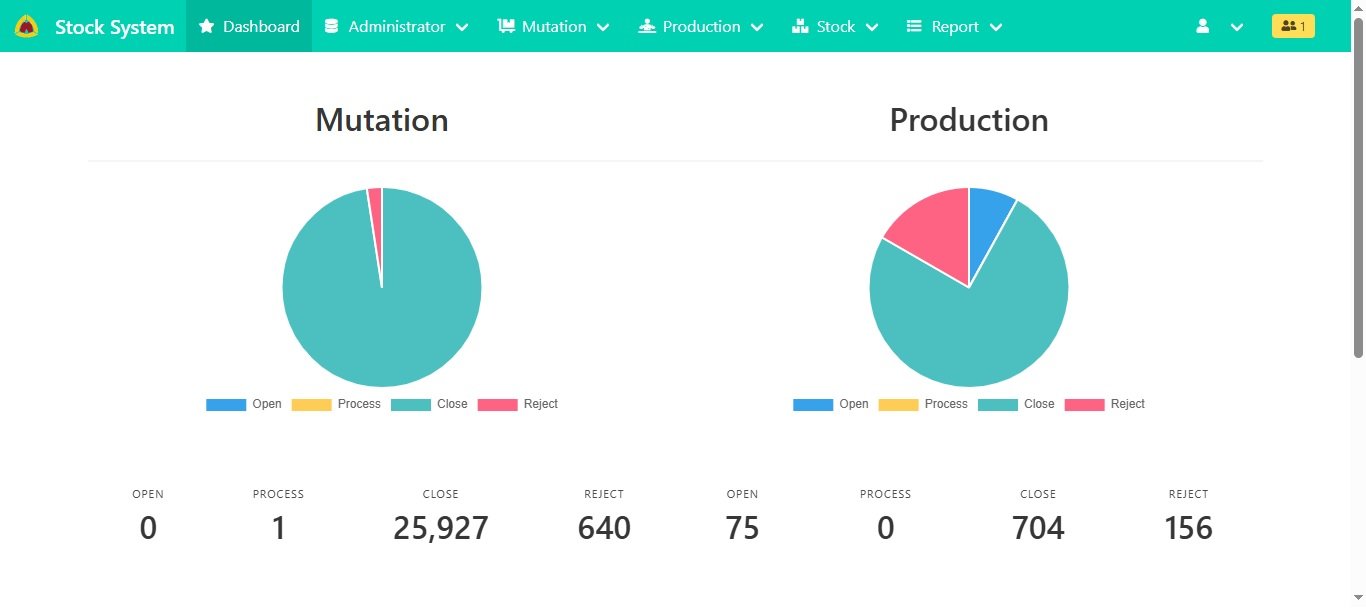
Task: Click the Production icon in navbar
Action: coord(647,27)
